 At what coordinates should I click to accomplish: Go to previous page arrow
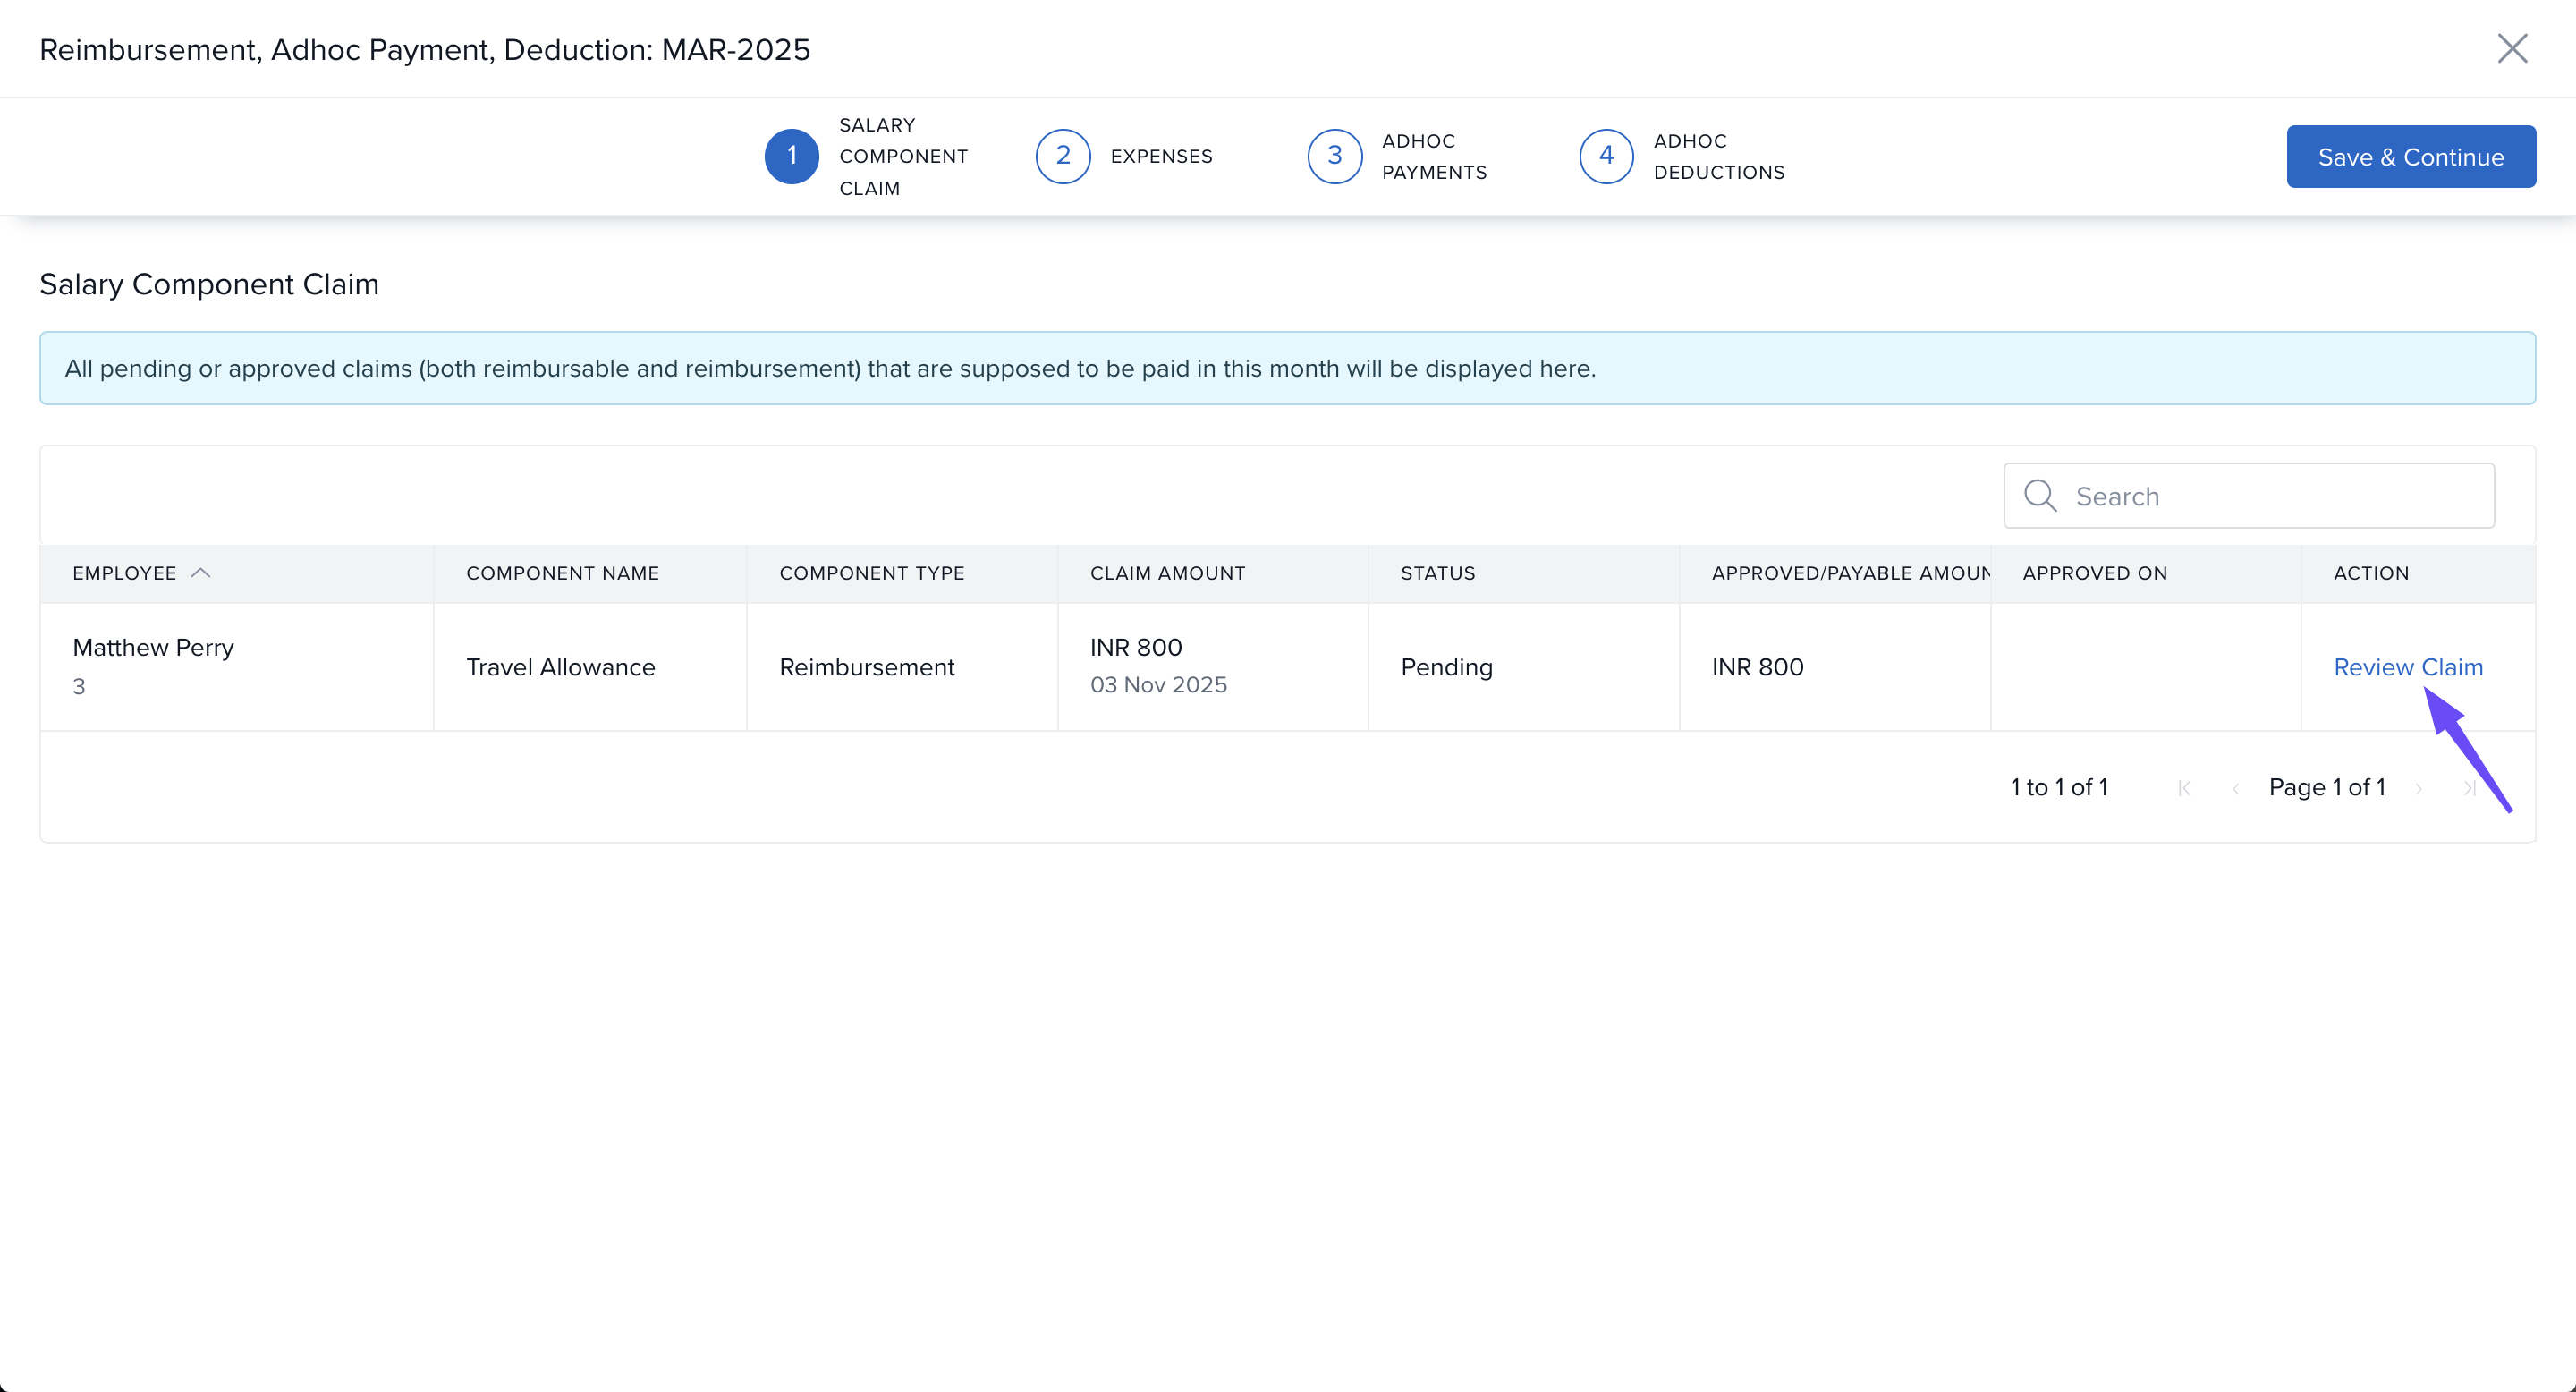pos(2235,788)
